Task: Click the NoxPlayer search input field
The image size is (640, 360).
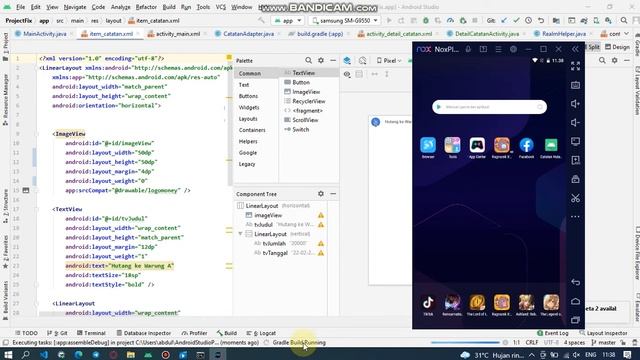Action: (489, 107)
